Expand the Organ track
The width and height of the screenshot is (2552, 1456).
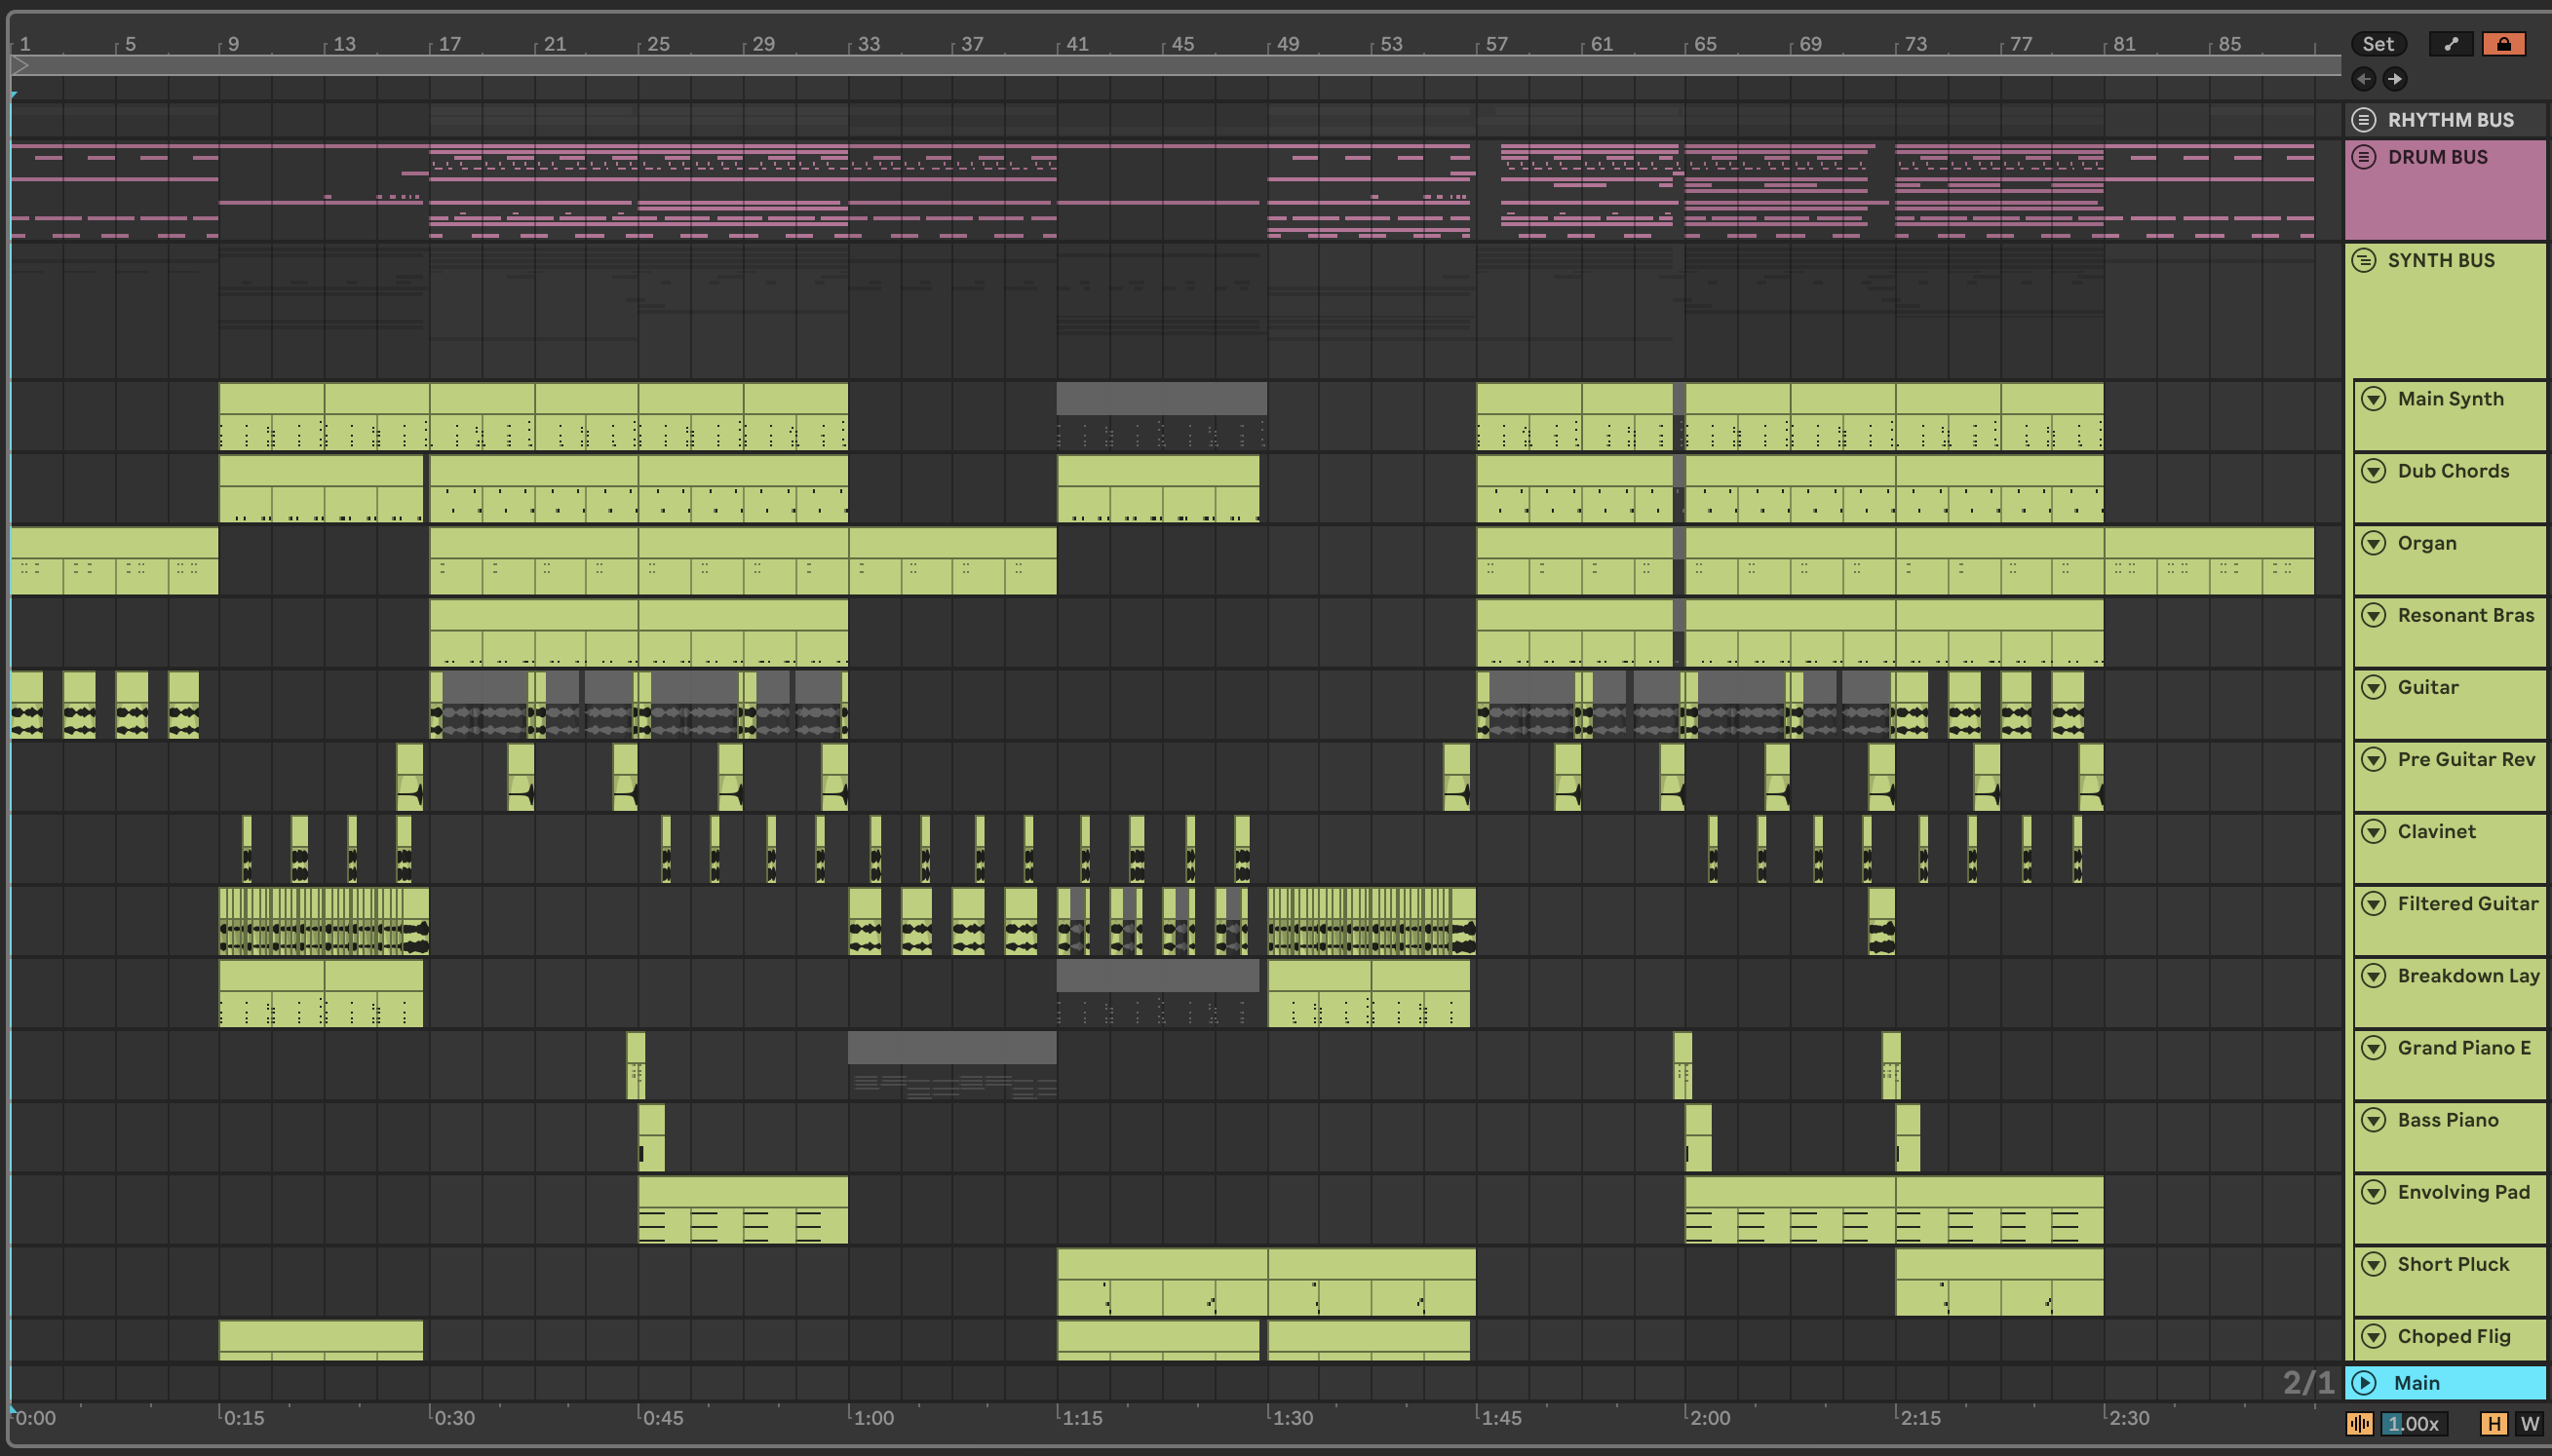pos(2374,543)
